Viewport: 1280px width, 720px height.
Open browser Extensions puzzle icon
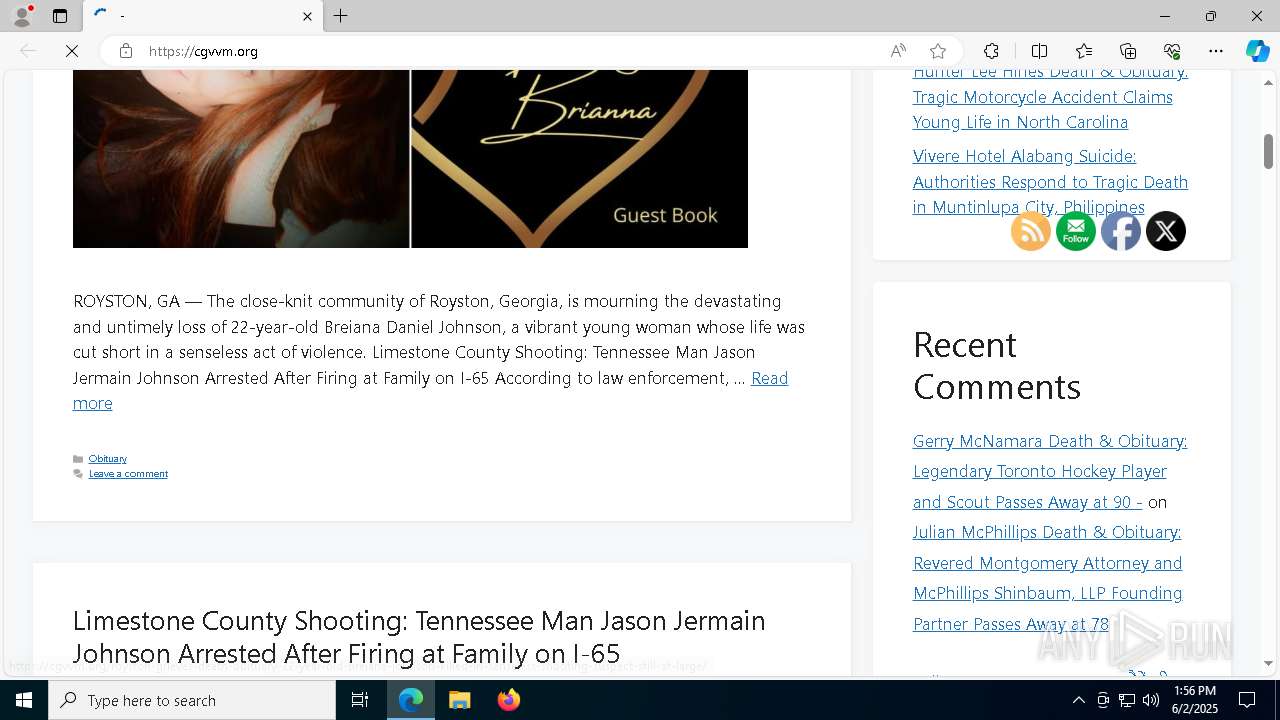[991, 51]
